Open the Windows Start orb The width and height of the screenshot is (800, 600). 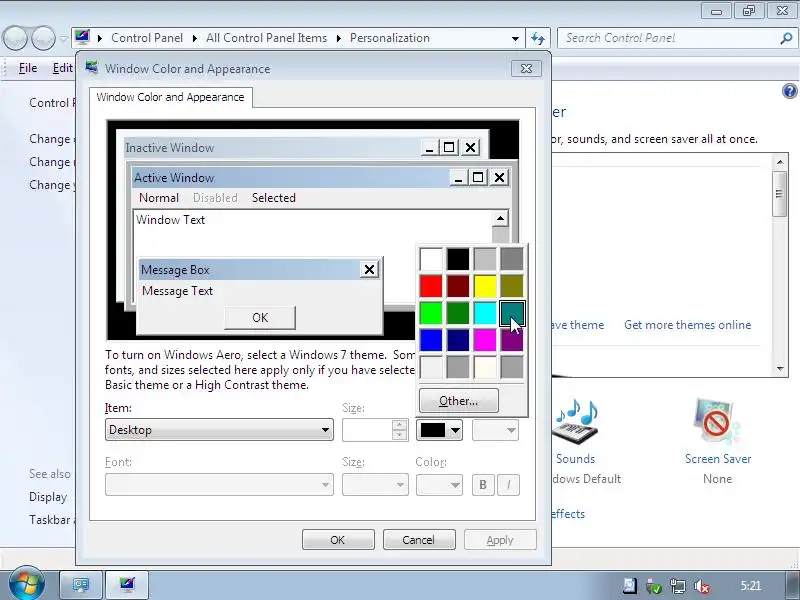pos(26,584)
